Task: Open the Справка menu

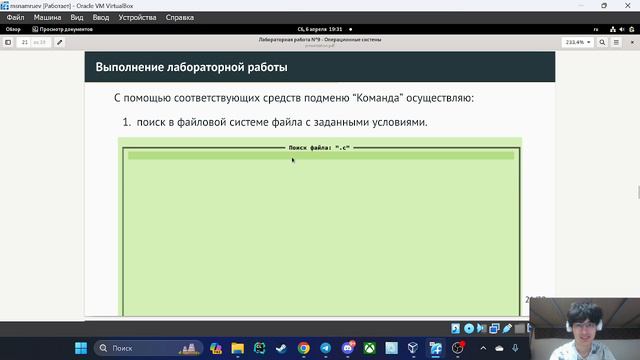Action: tap(180, 18)
